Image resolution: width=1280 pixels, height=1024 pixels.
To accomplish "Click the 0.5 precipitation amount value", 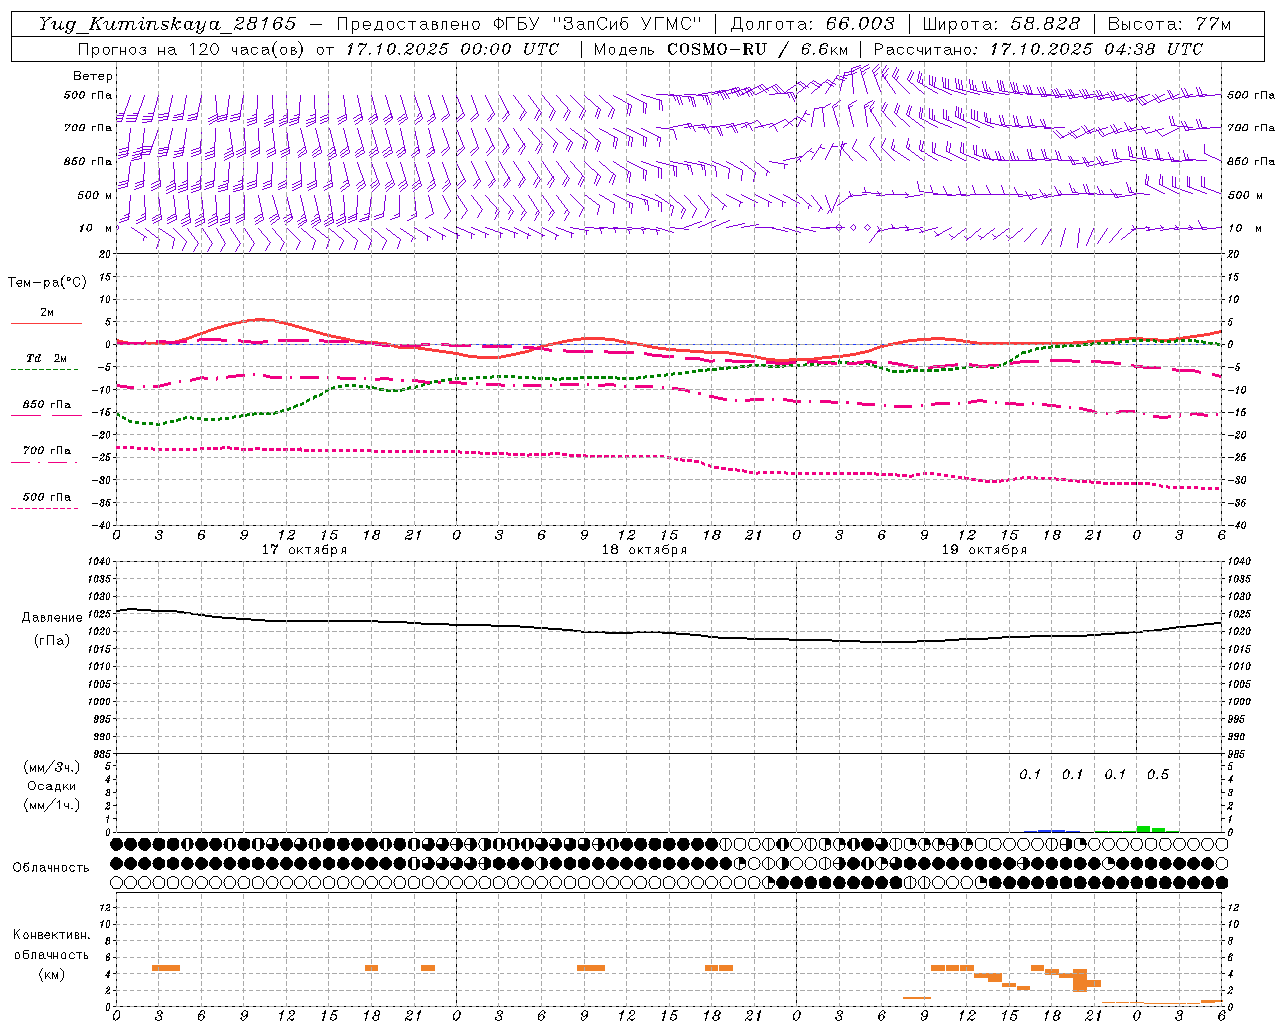I will point(1158,775).
